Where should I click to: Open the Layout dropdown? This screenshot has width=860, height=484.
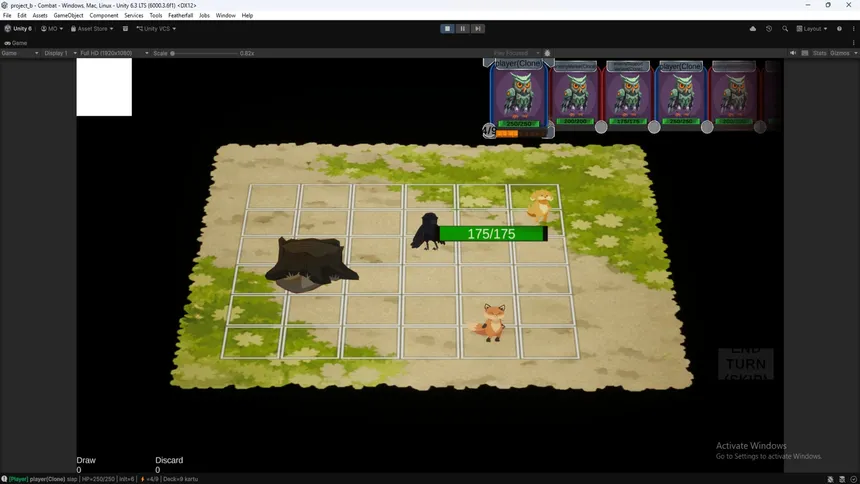click(812, 29)
